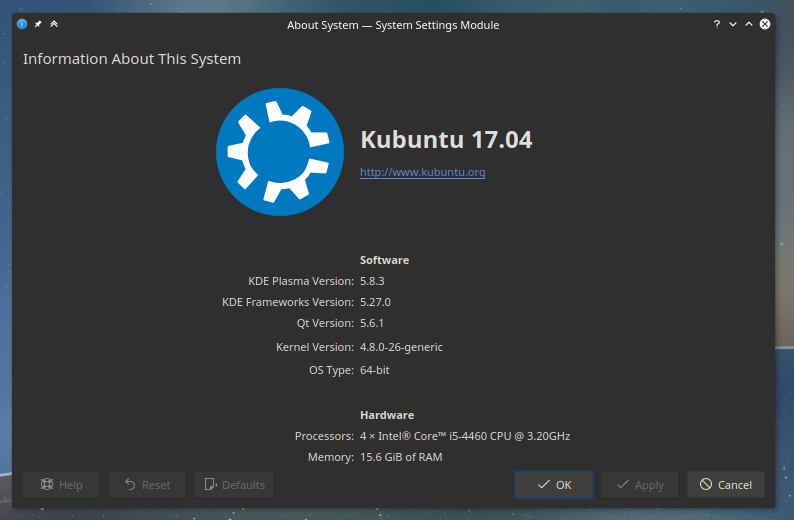Click the Software section heading
The height and width of the screenshot is (520, 794).
pyautogui.click(x=384, y=260)
